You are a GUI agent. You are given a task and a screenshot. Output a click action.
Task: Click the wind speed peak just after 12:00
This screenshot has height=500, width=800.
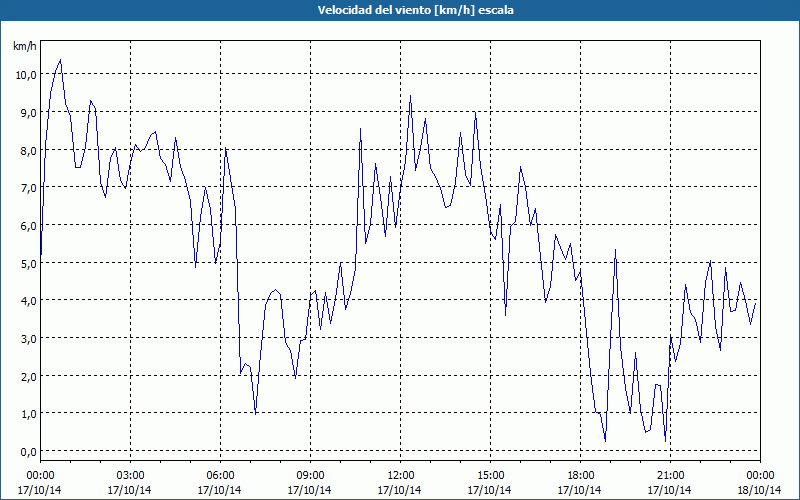410,96
